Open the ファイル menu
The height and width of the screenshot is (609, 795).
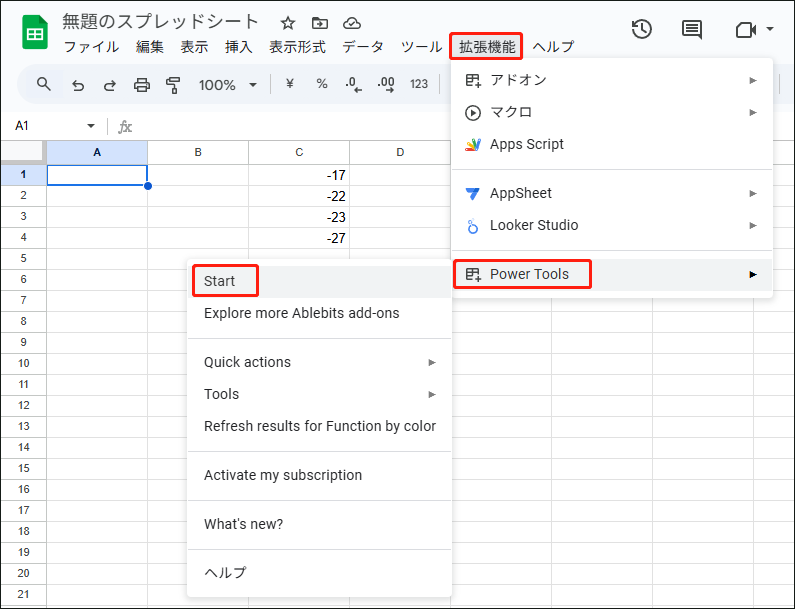click(91, 47)
